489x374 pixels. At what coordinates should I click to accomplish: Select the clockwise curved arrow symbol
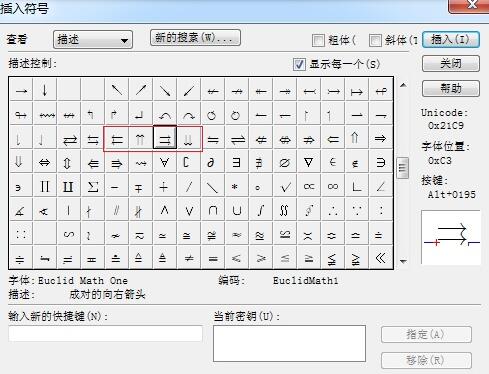pyautogui.click(x=189, y=114)
